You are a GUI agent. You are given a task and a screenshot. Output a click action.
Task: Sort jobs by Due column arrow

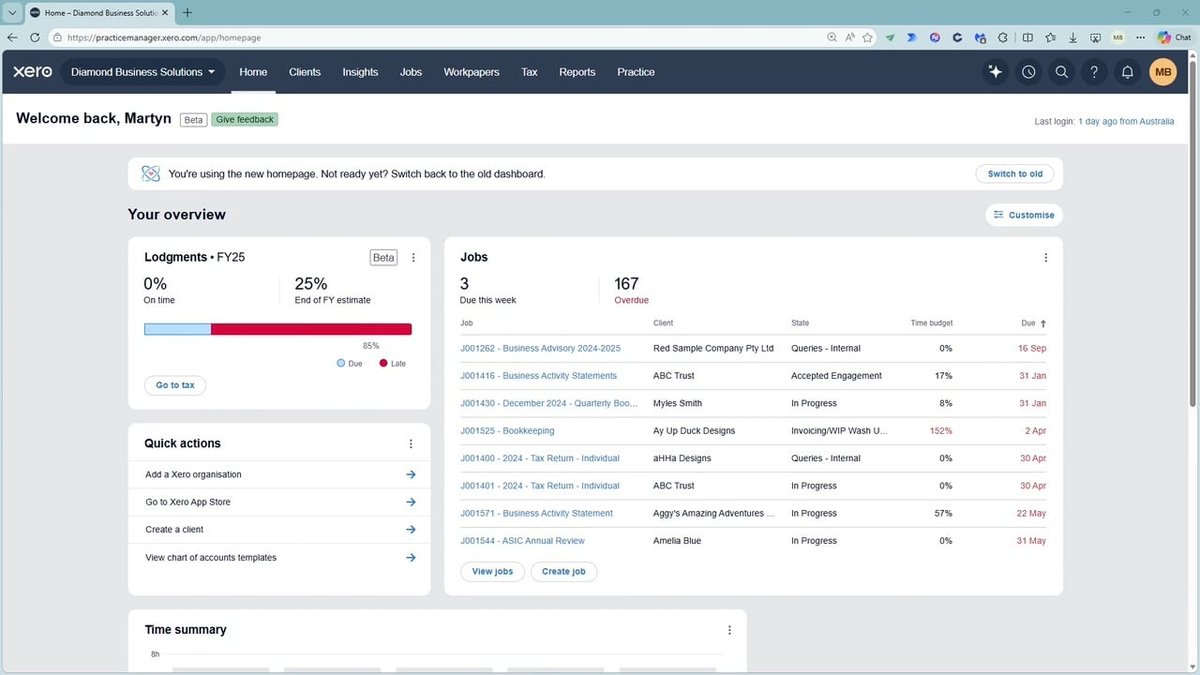click(x=1043, y=324)
